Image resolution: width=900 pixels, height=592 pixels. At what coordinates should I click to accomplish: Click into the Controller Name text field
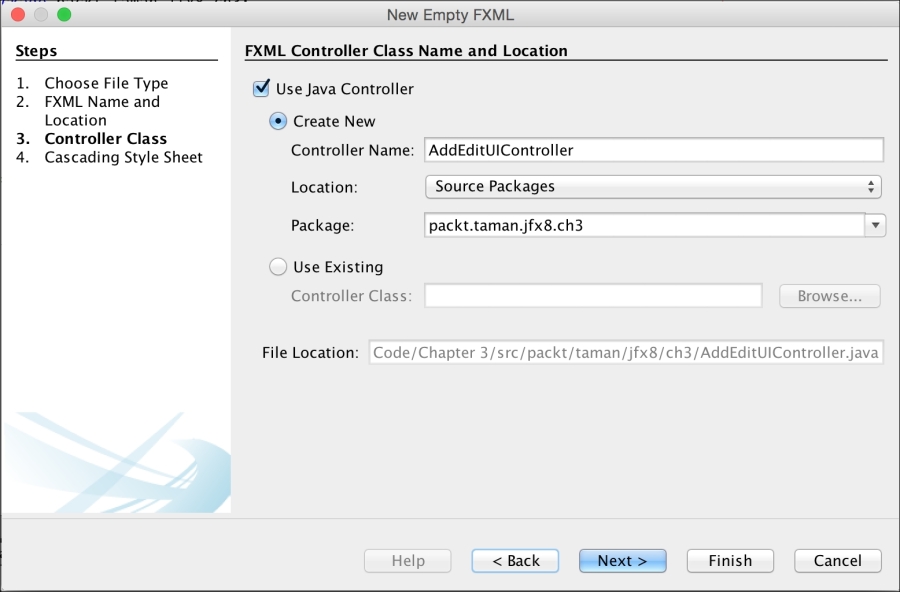click(x=654, y=150)
